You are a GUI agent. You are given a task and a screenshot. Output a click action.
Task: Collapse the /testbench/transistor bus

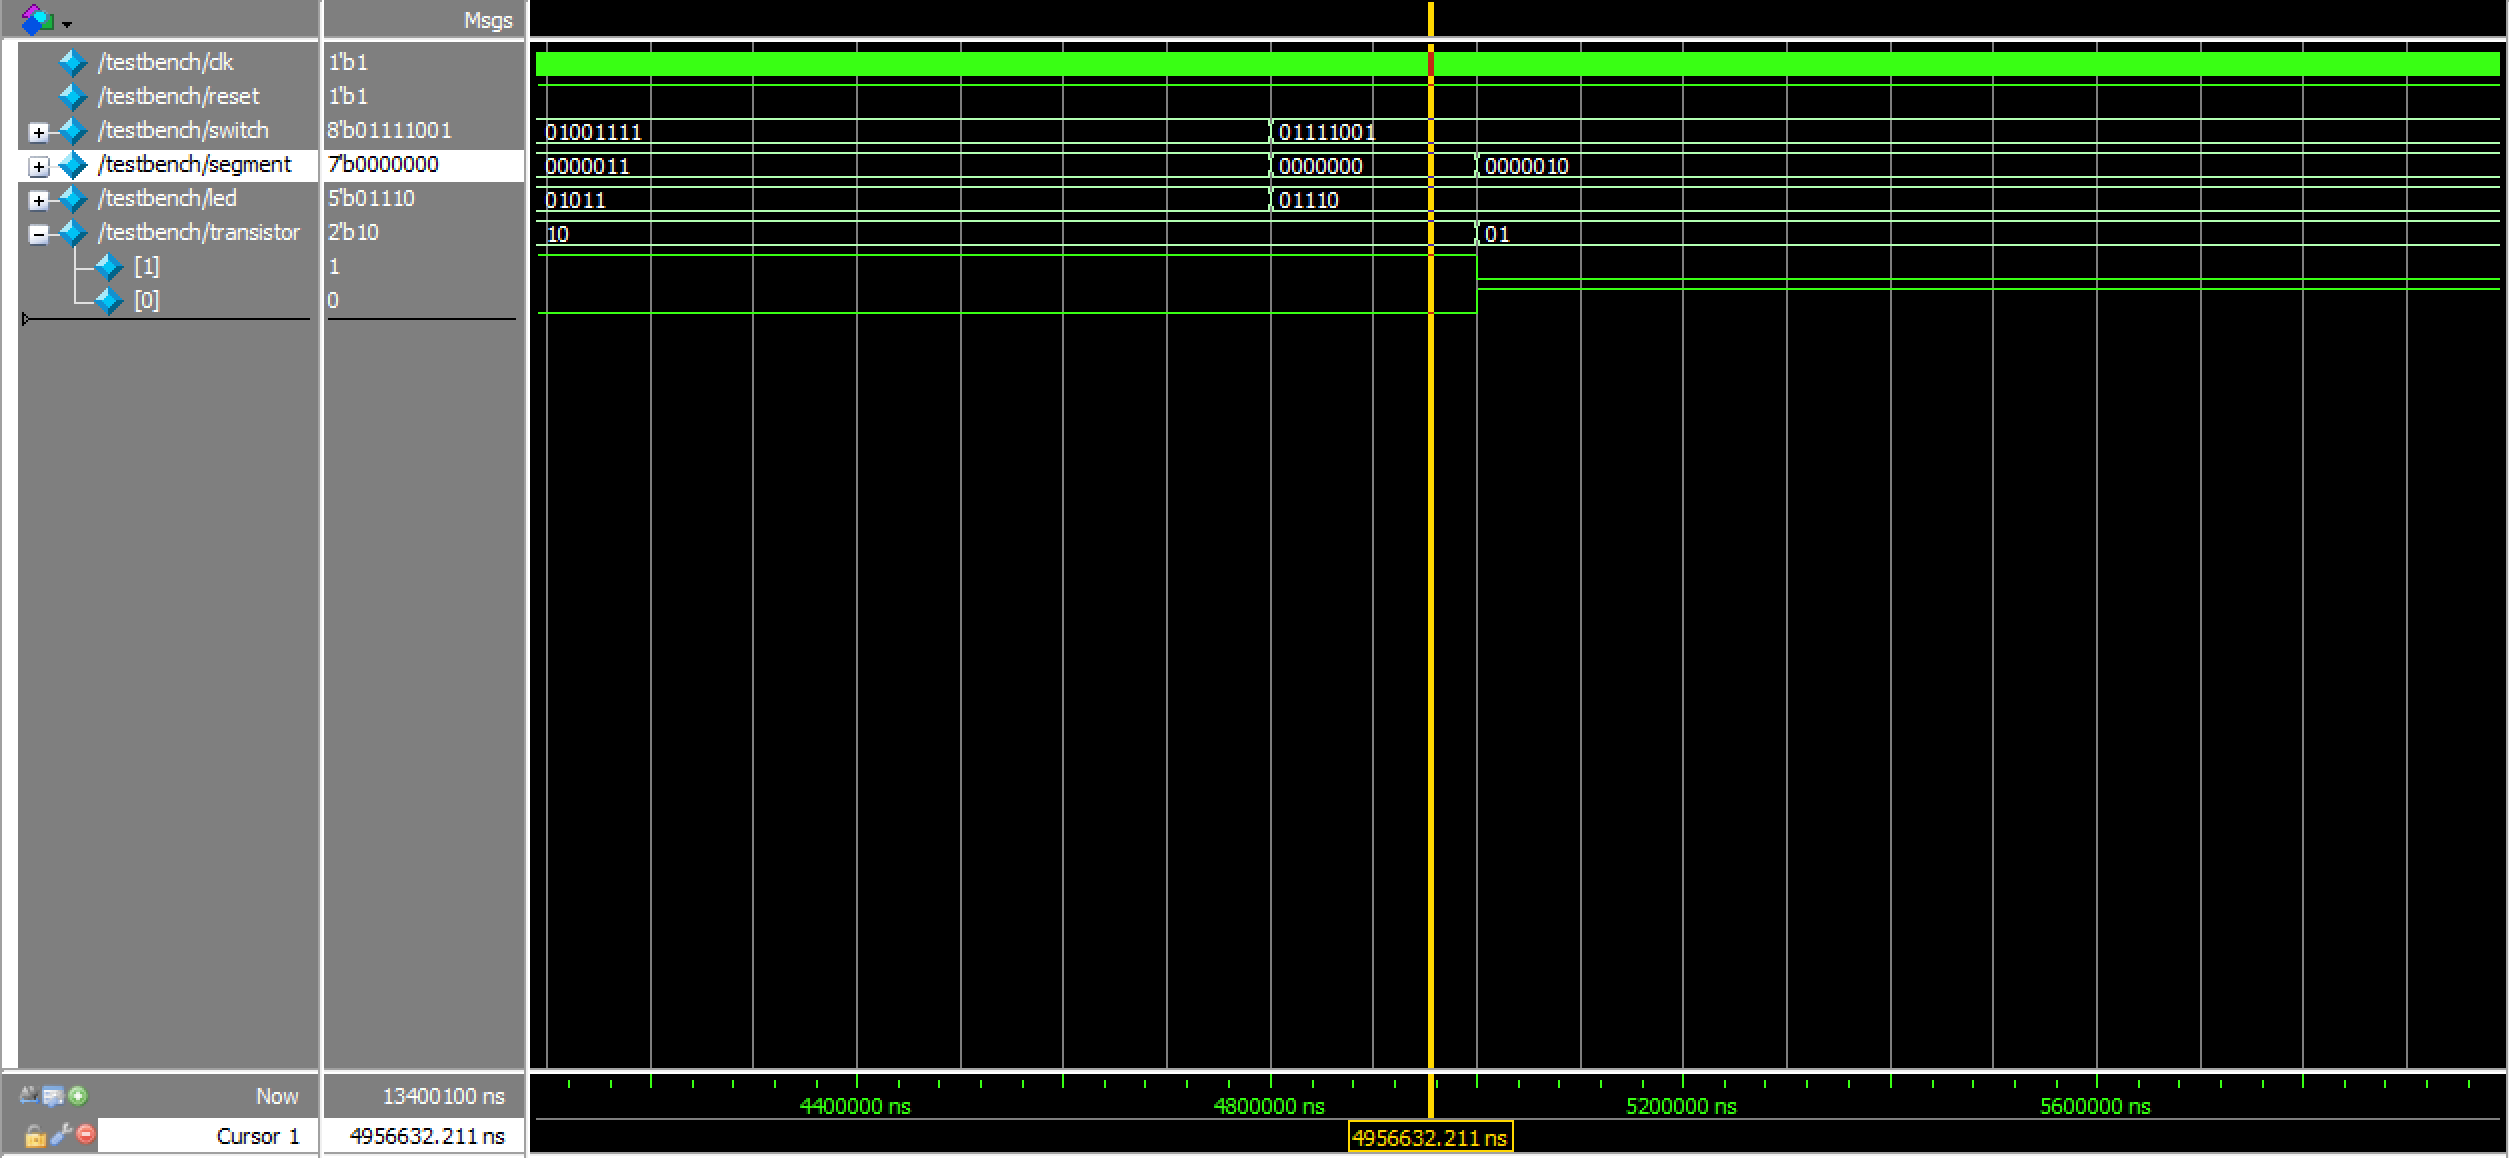tap(38, 234)
